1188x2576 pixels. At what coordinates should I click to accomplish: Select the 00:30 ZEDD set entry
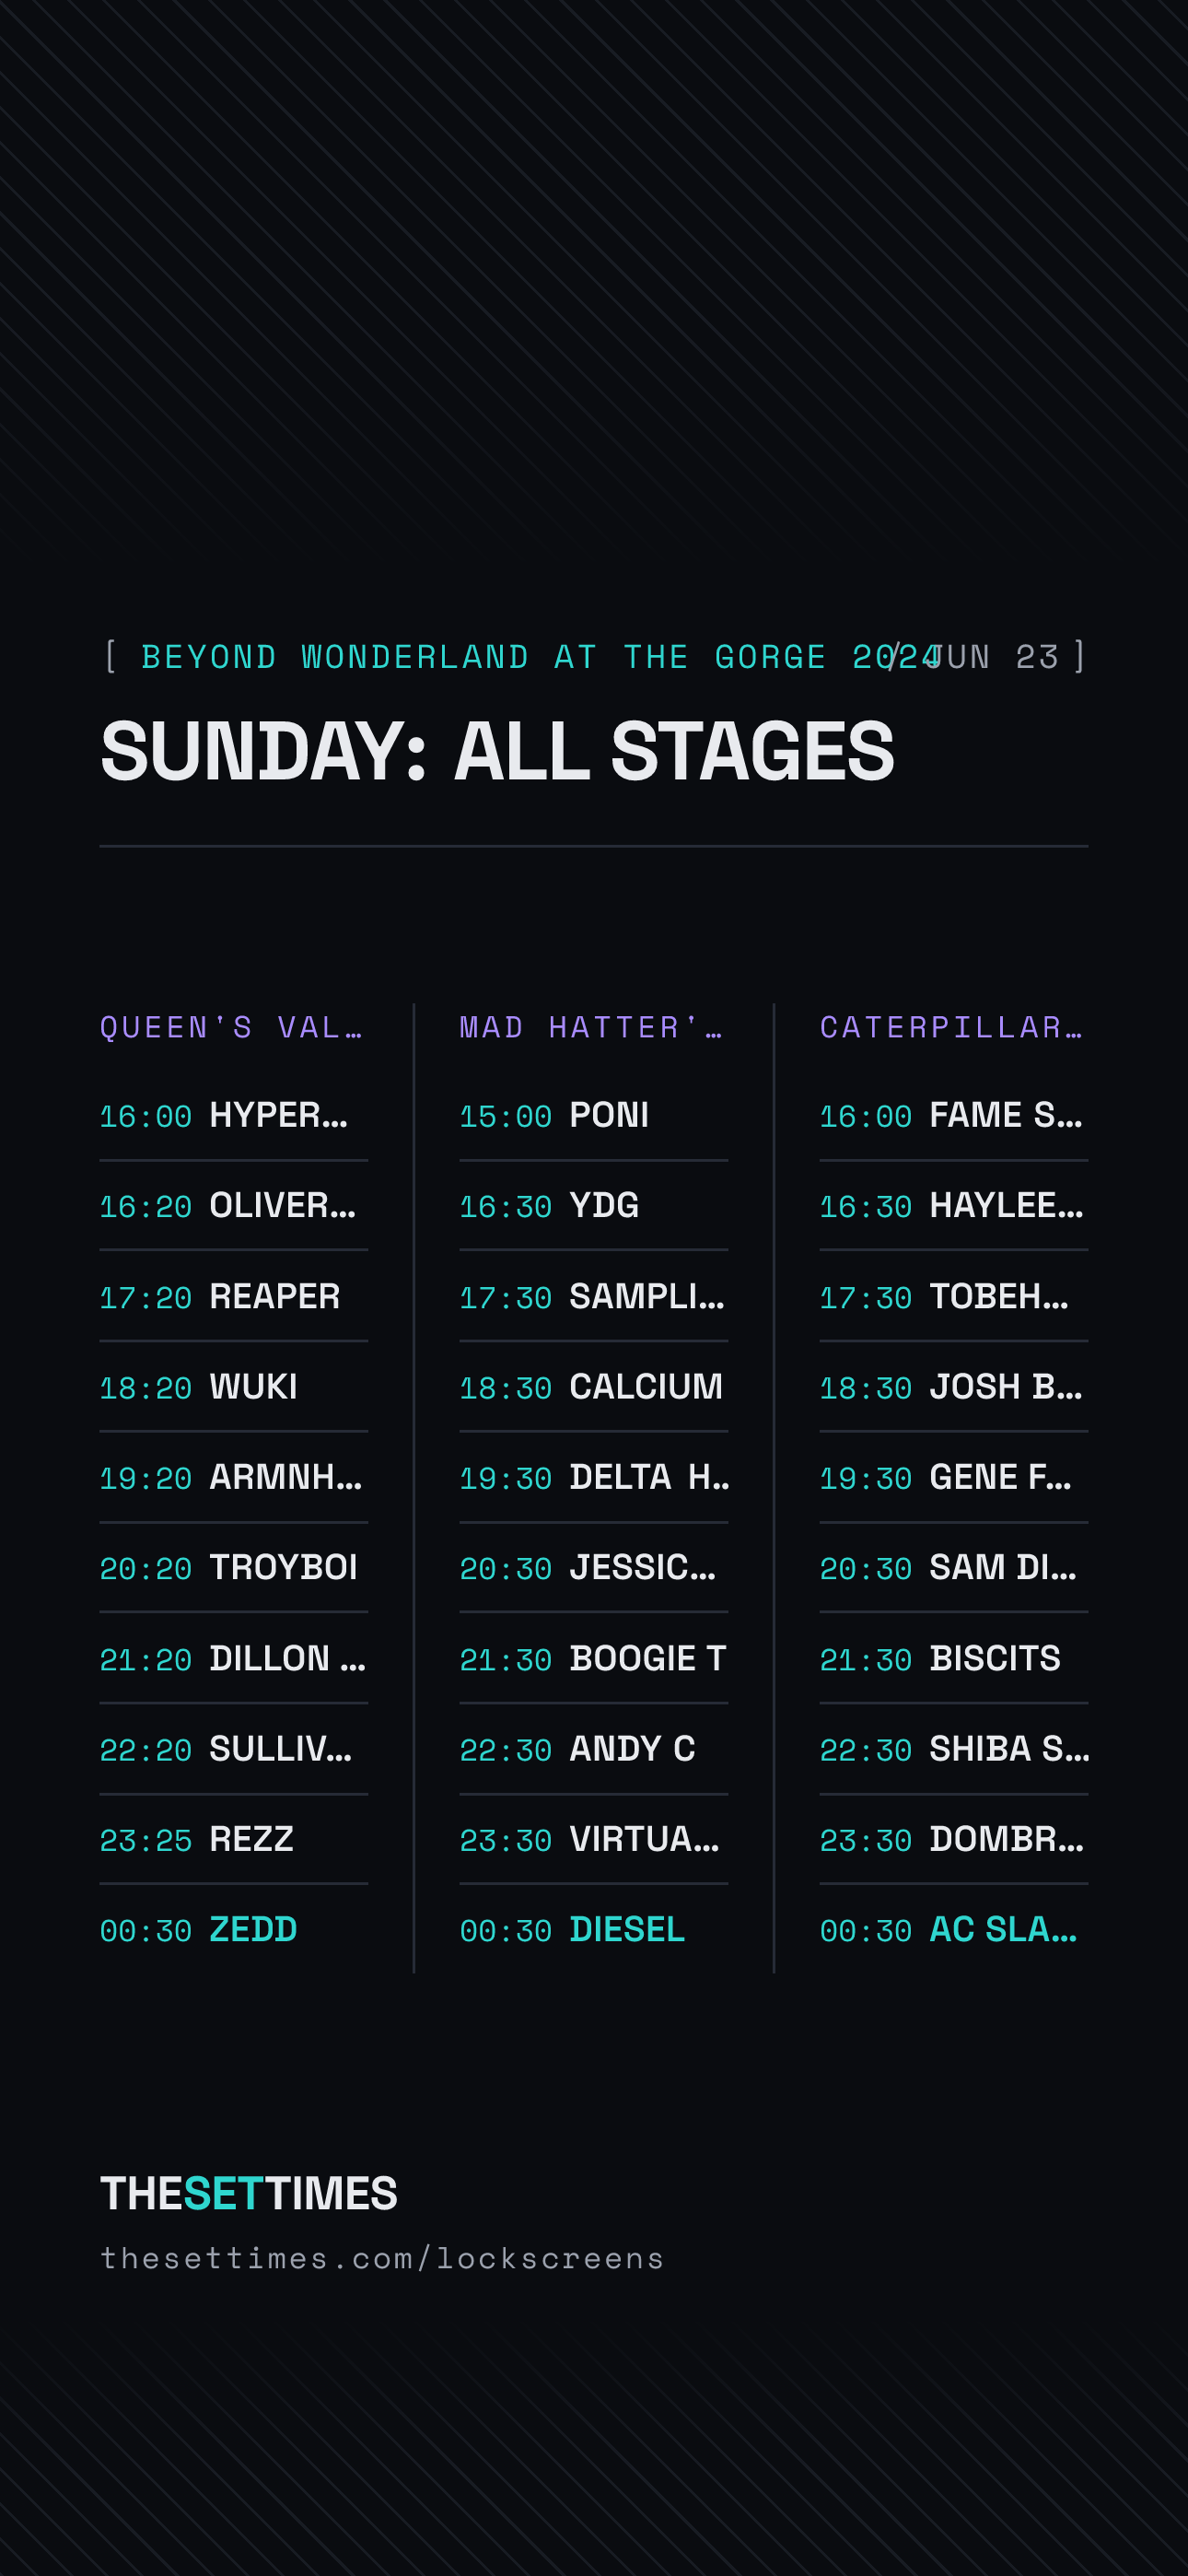(x=233, y=1929)
